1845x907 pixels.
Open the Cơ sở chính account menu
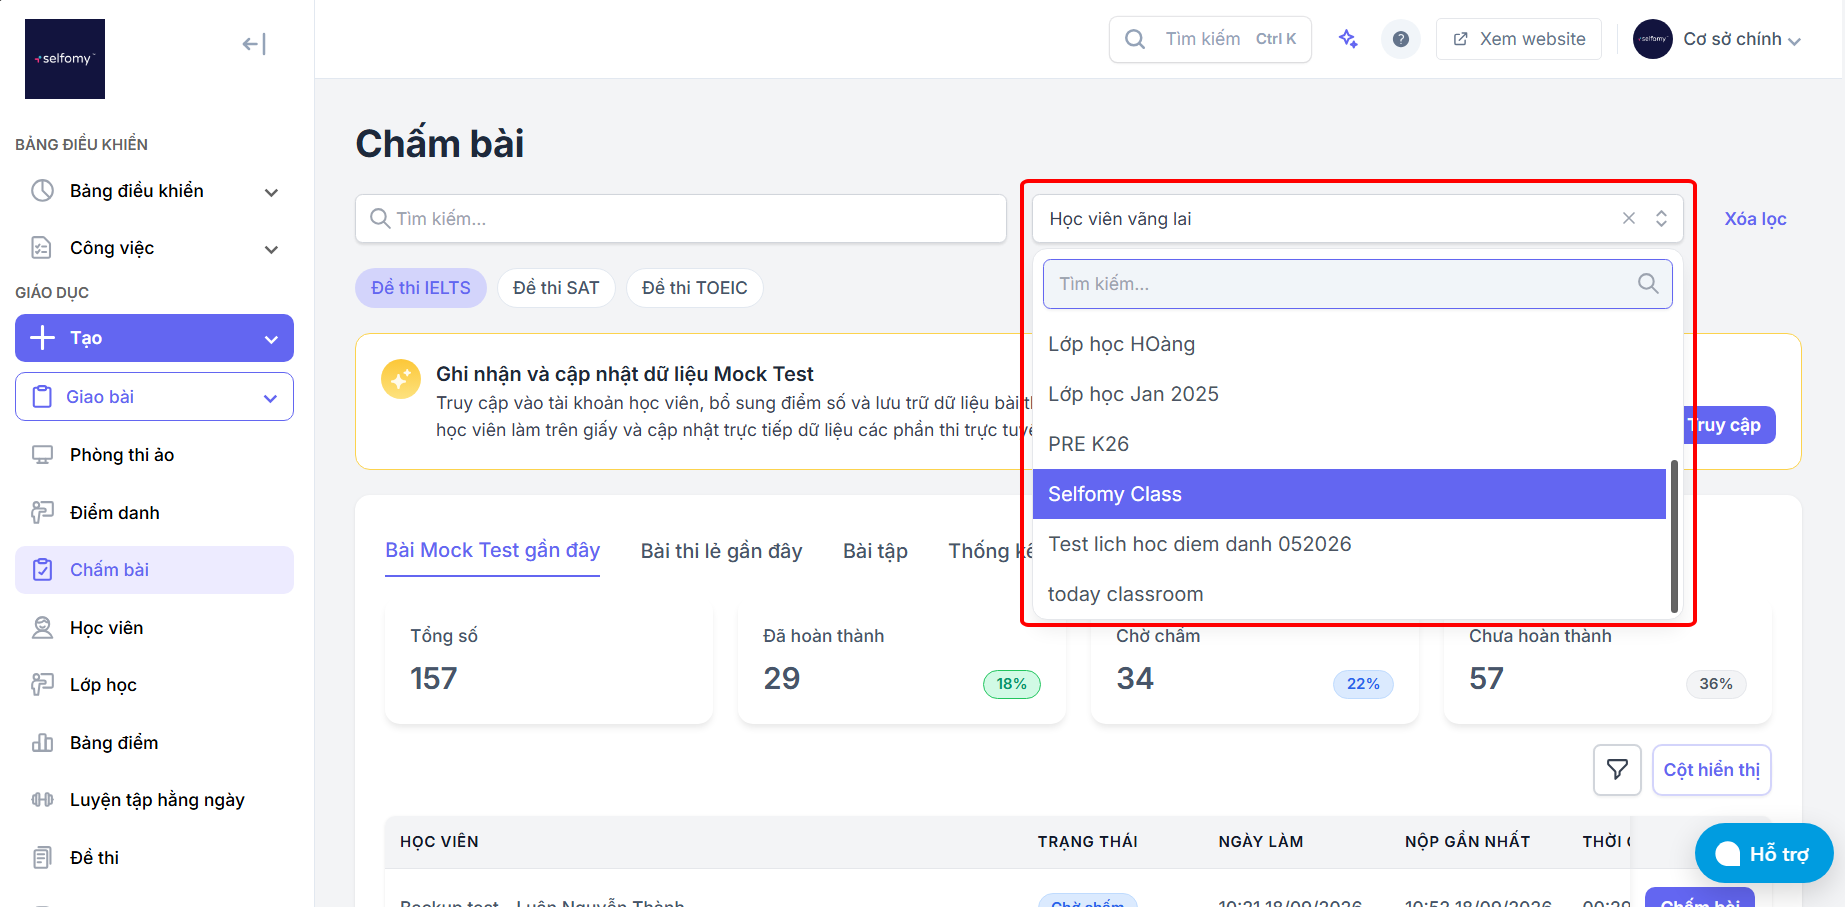pos(1717,39)
